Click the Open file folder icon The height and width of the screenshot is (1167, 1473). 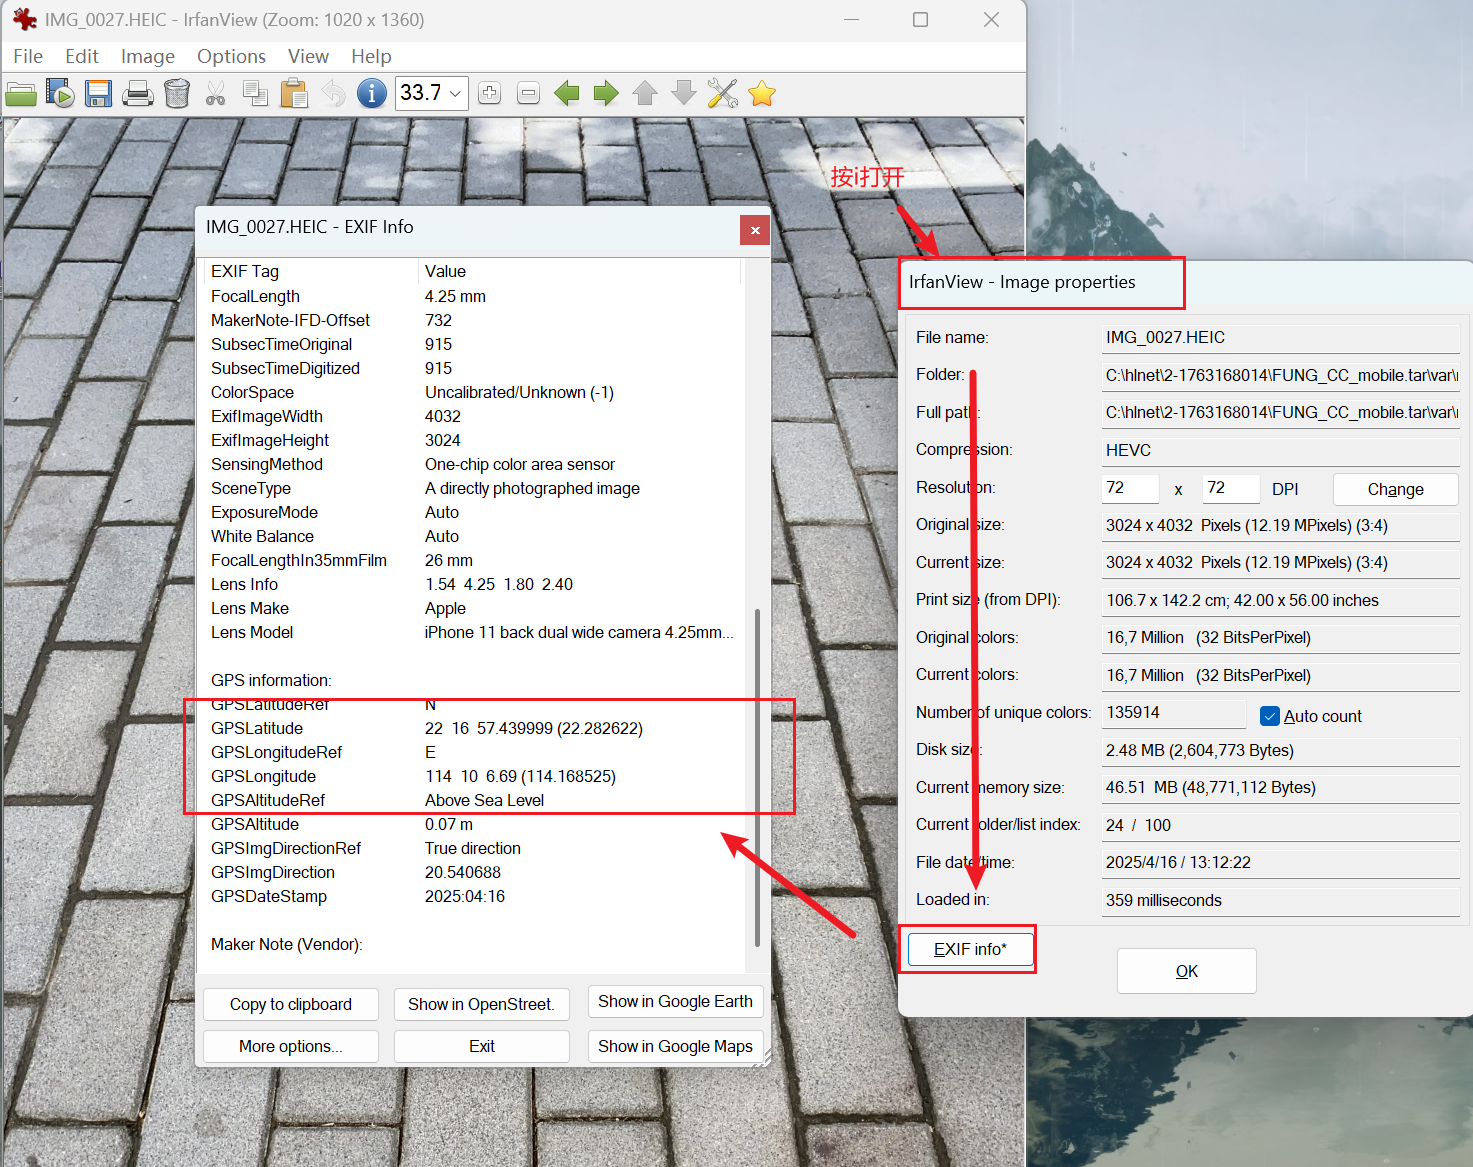(21, 94)
